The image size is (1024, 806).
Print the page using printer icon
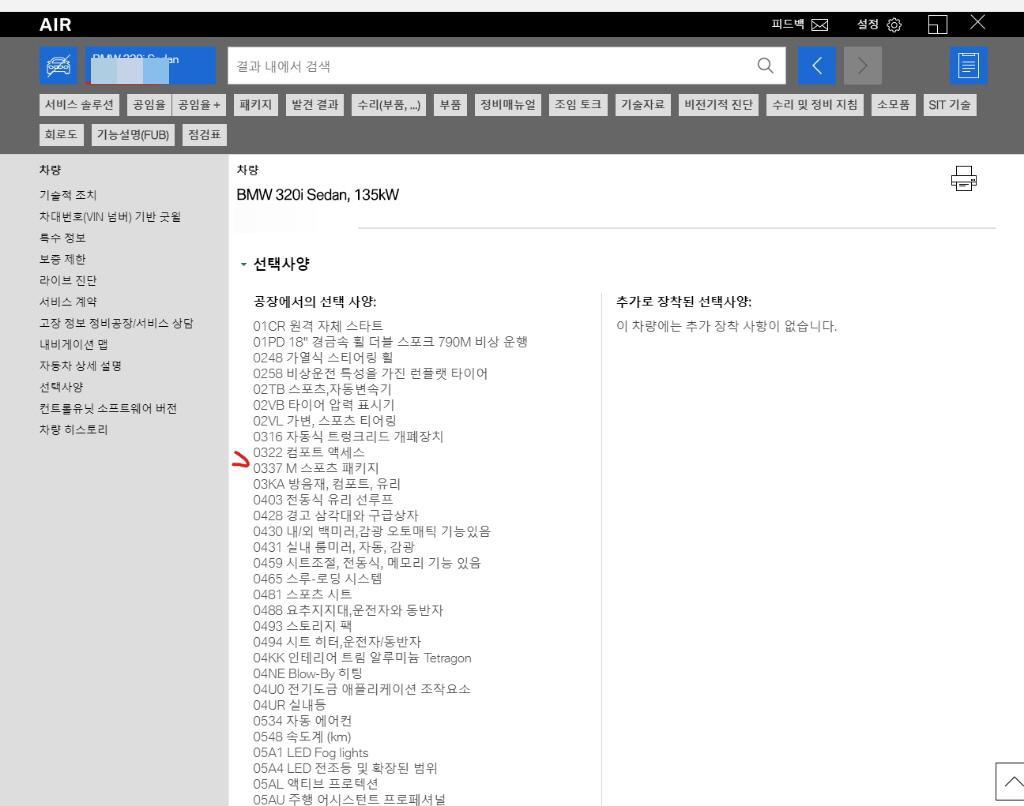[x=964, y=180]
